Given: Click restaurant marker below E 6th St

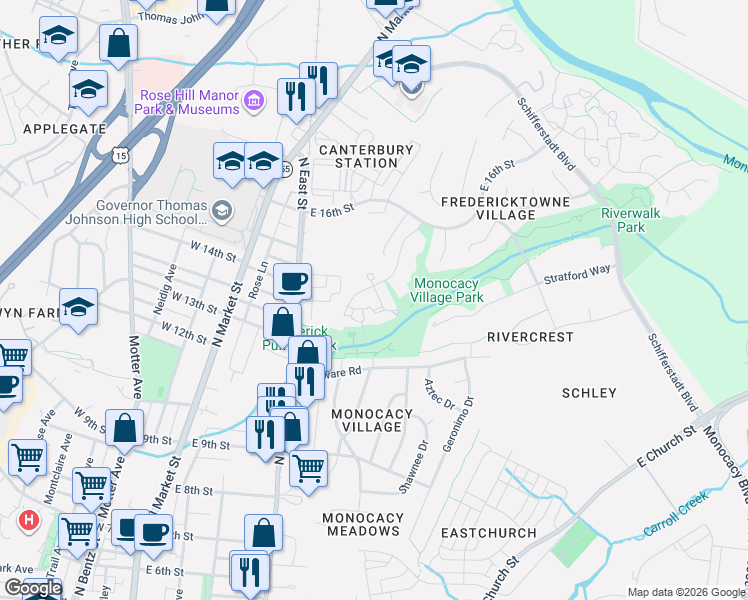Looking at the screenshot, I should 250,573.
